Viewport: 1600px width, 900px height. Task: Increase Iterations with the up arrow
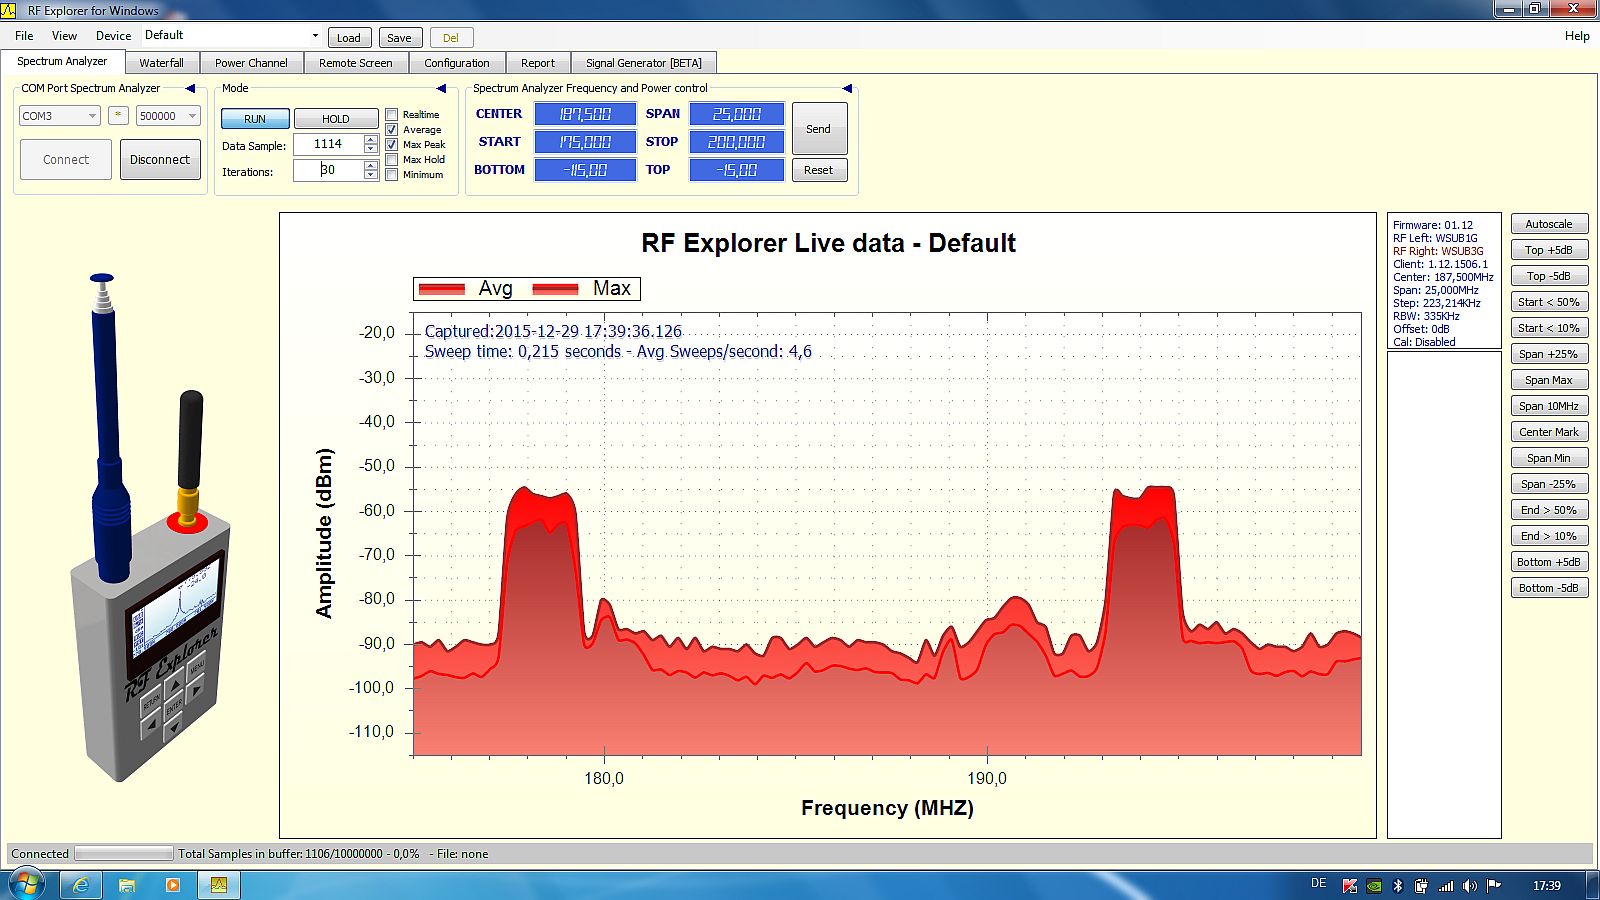371,165
